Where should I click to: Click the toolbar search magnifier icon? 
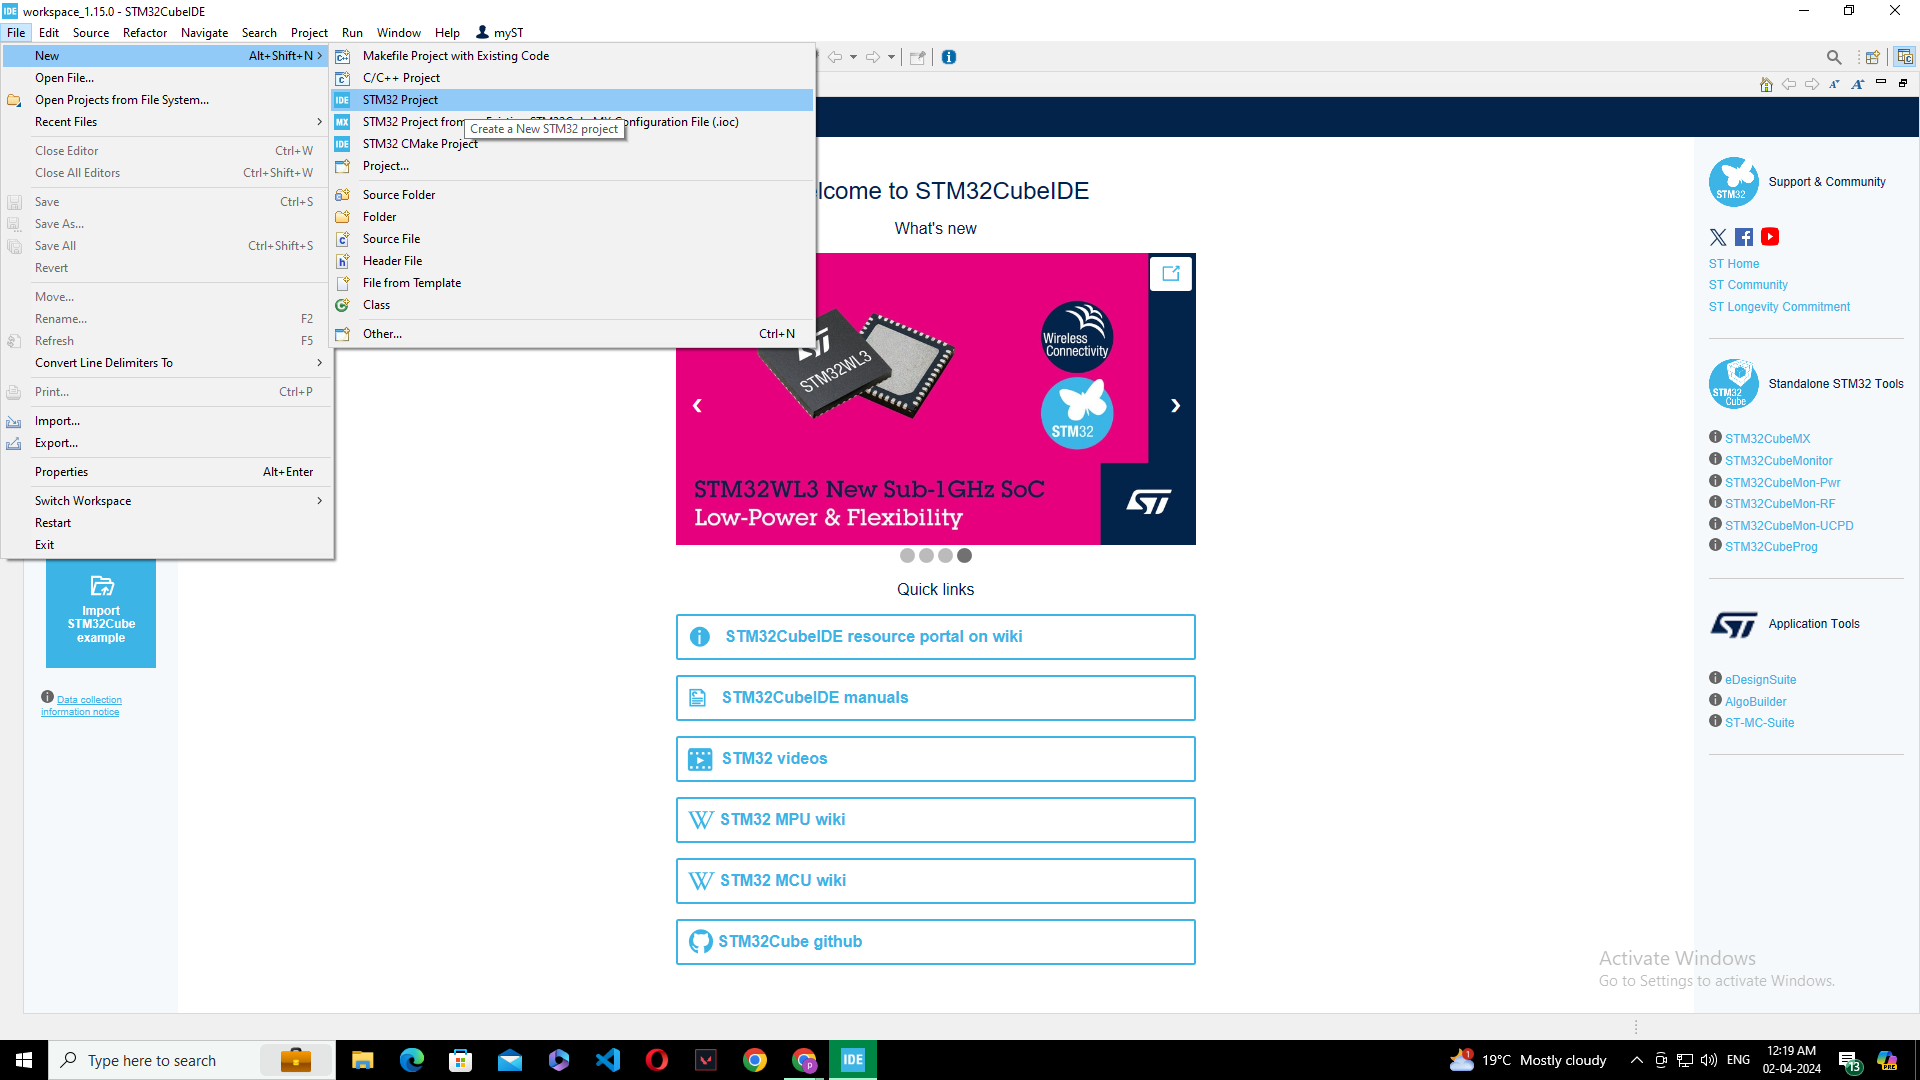(1833, 57)
